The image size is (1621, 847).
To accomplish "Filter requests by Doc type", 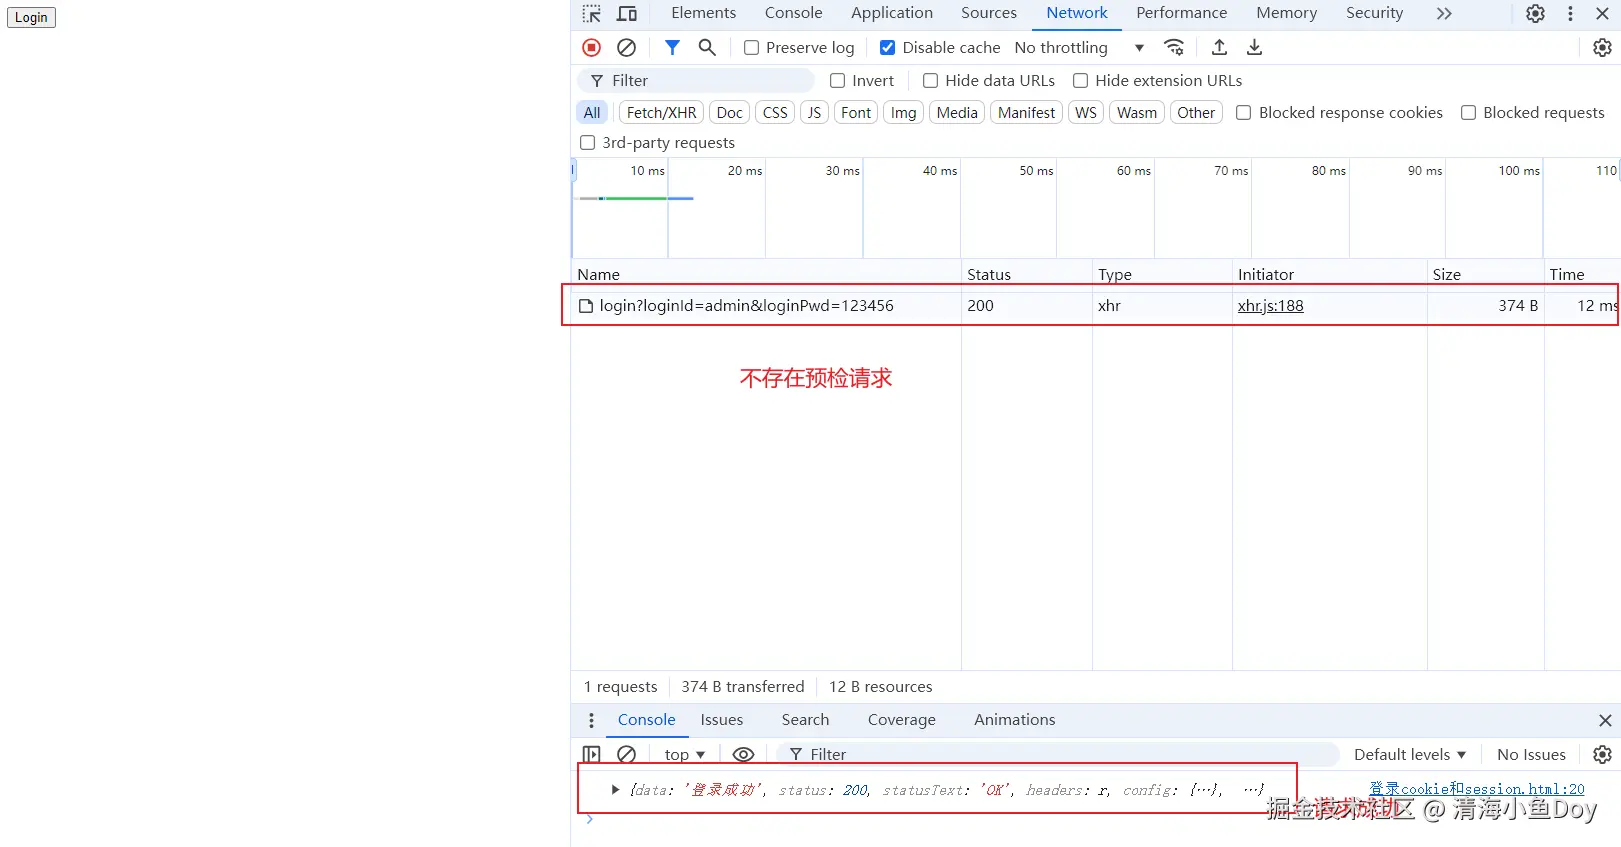I will (x=729, y=112).
